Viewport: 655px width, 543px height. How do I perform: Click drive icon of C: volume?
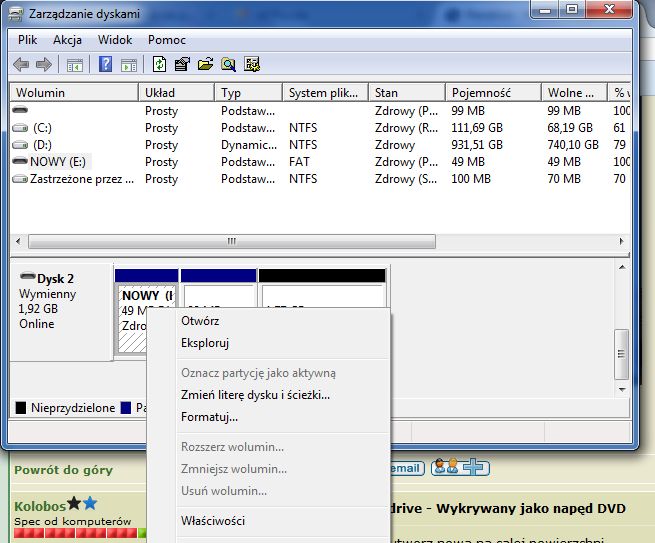20,128
